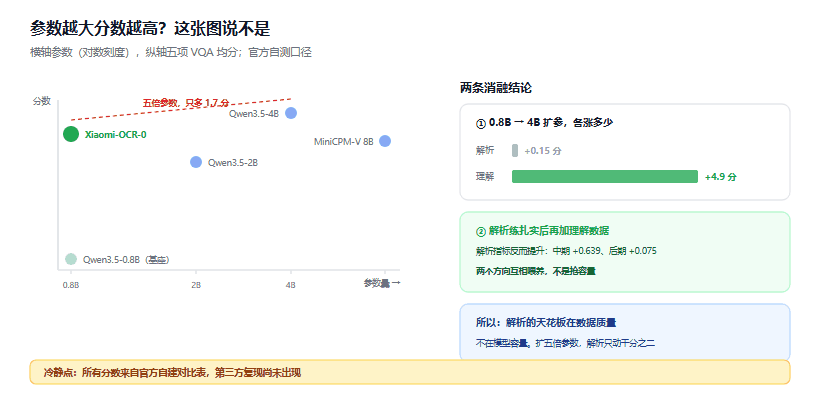Click the Xiaomi-OCR-0 label text
Viewport: 820px width, 396px height.
pos(116,134)
